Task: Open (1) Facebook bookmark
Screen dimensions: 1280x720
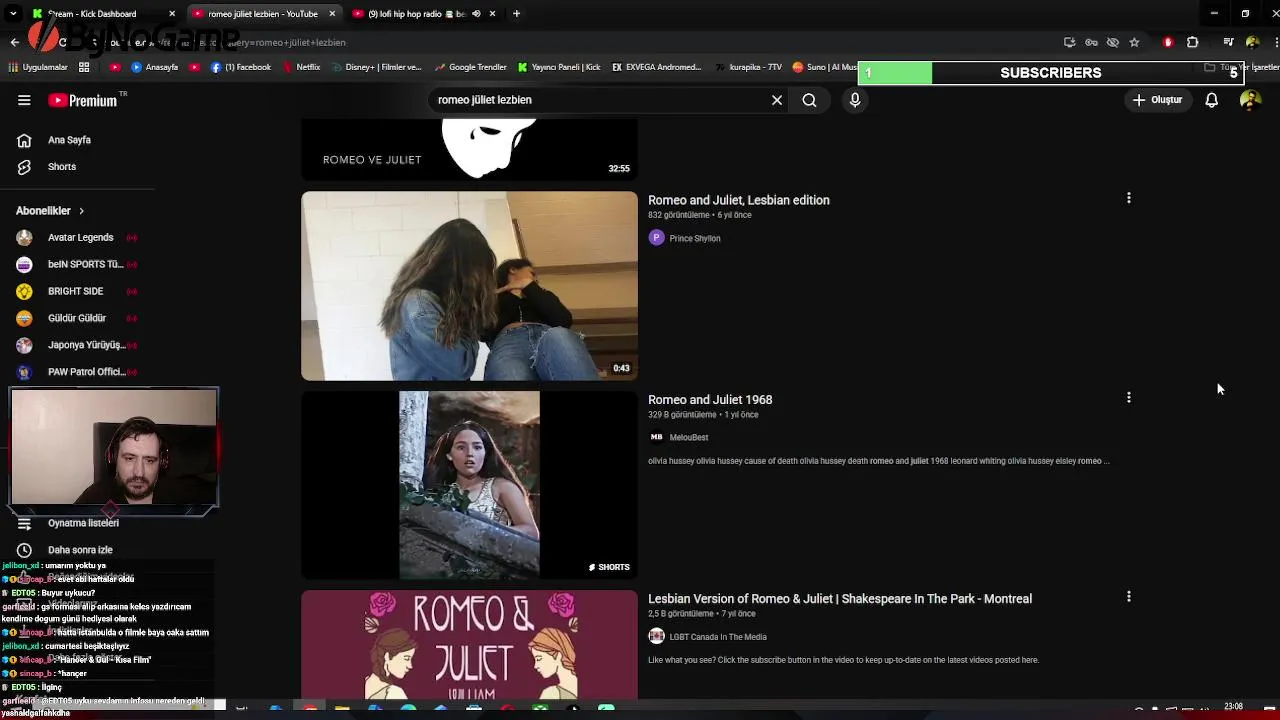Action: (x=241, y=67)
